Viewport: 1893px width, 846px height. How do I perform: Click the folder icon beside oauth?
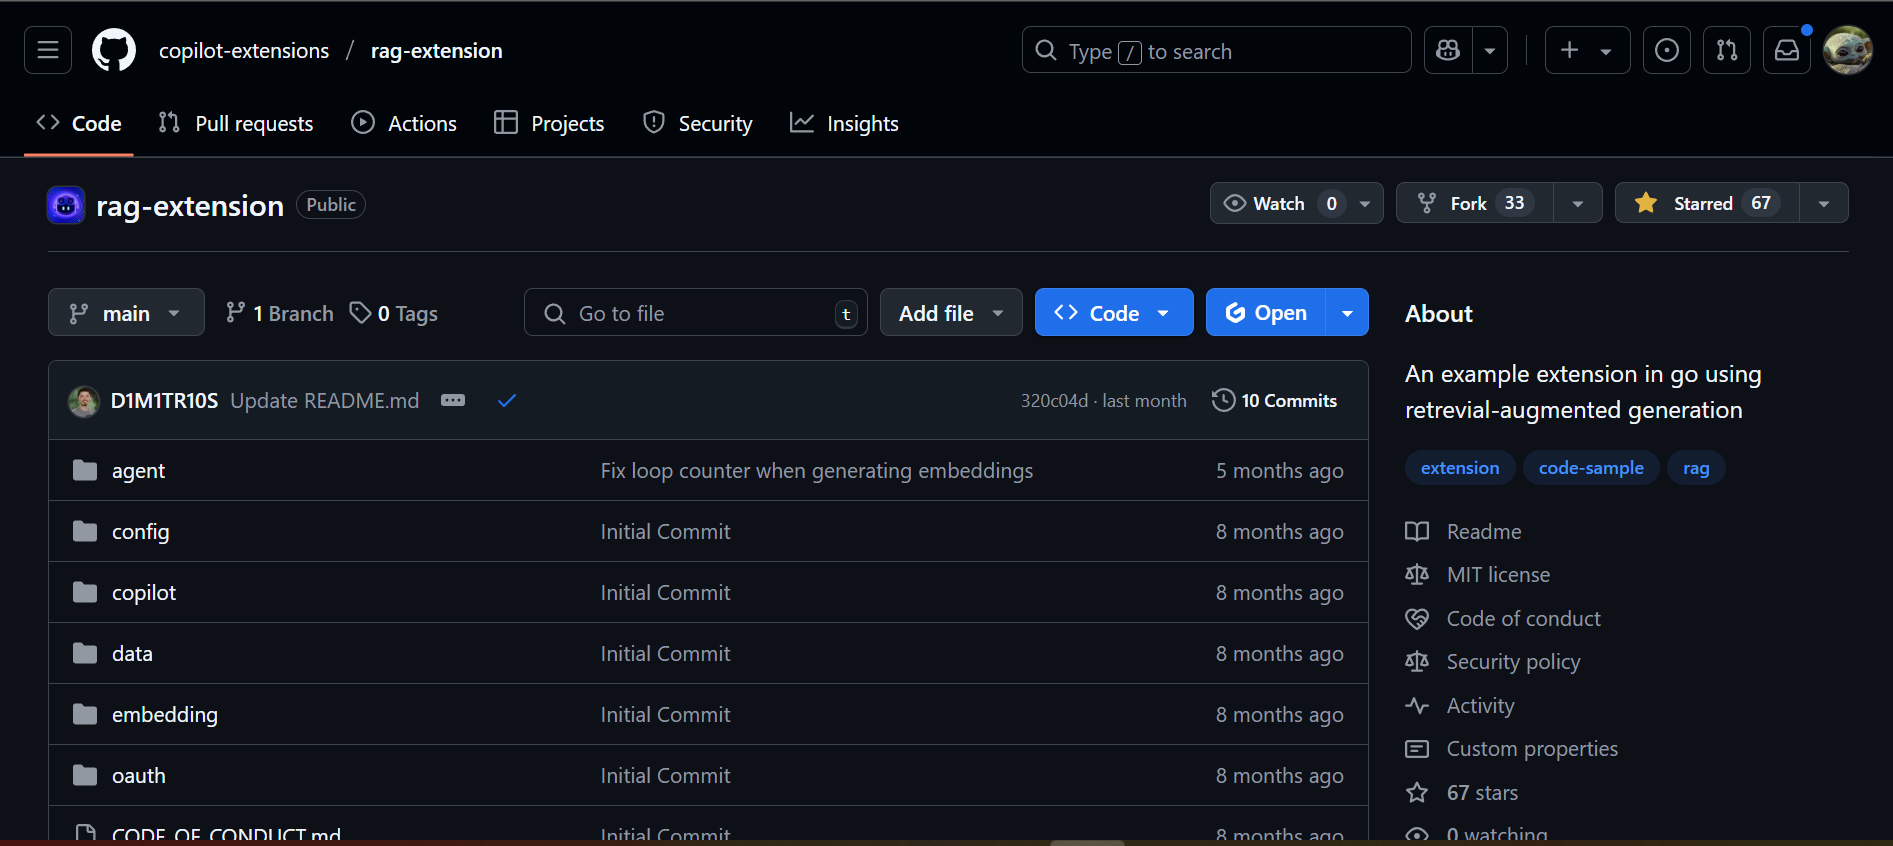(85, 775)
